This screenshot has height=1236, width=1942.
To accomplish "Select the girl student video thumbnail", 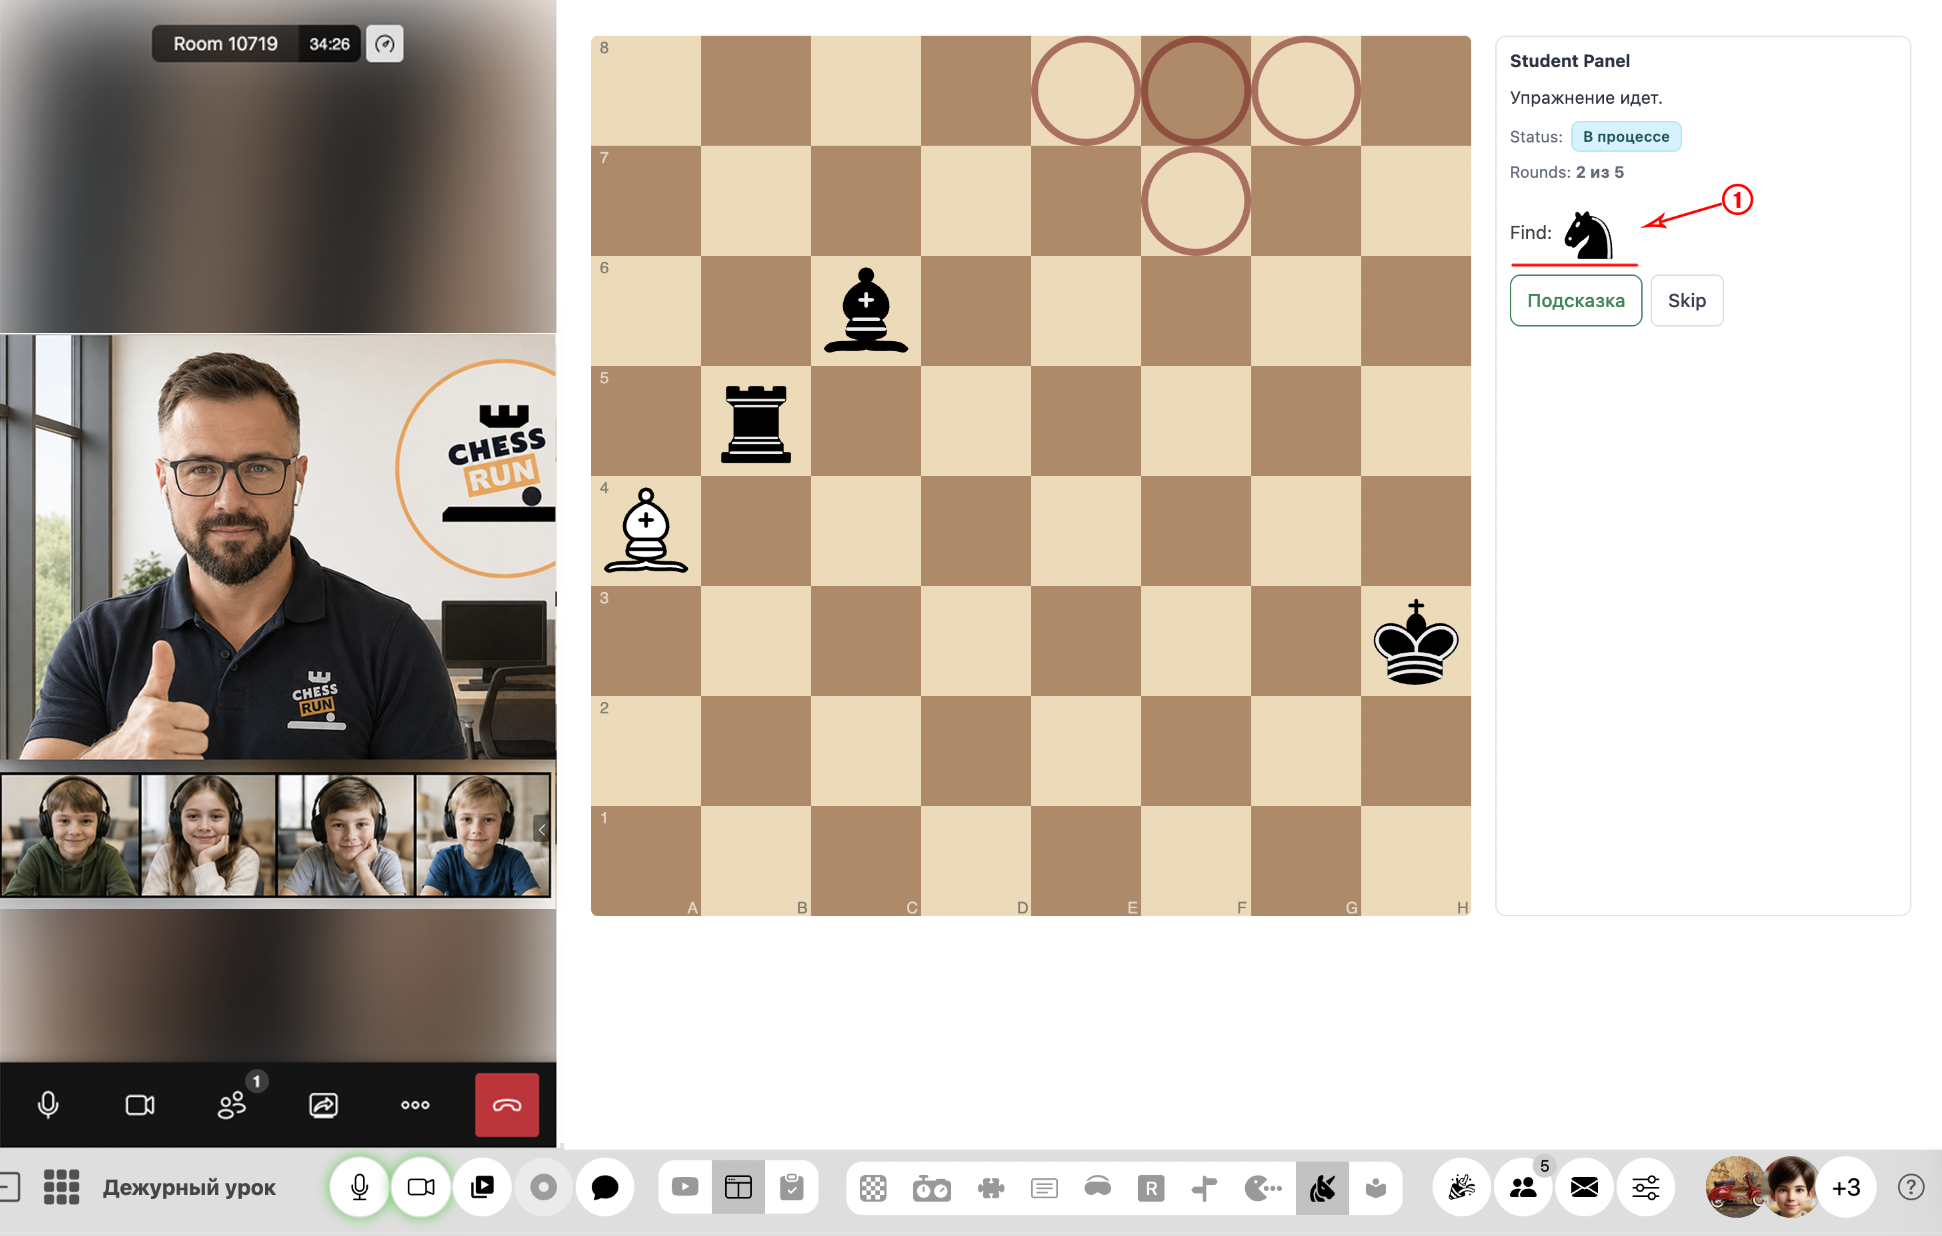I will [x=208, y=835].
